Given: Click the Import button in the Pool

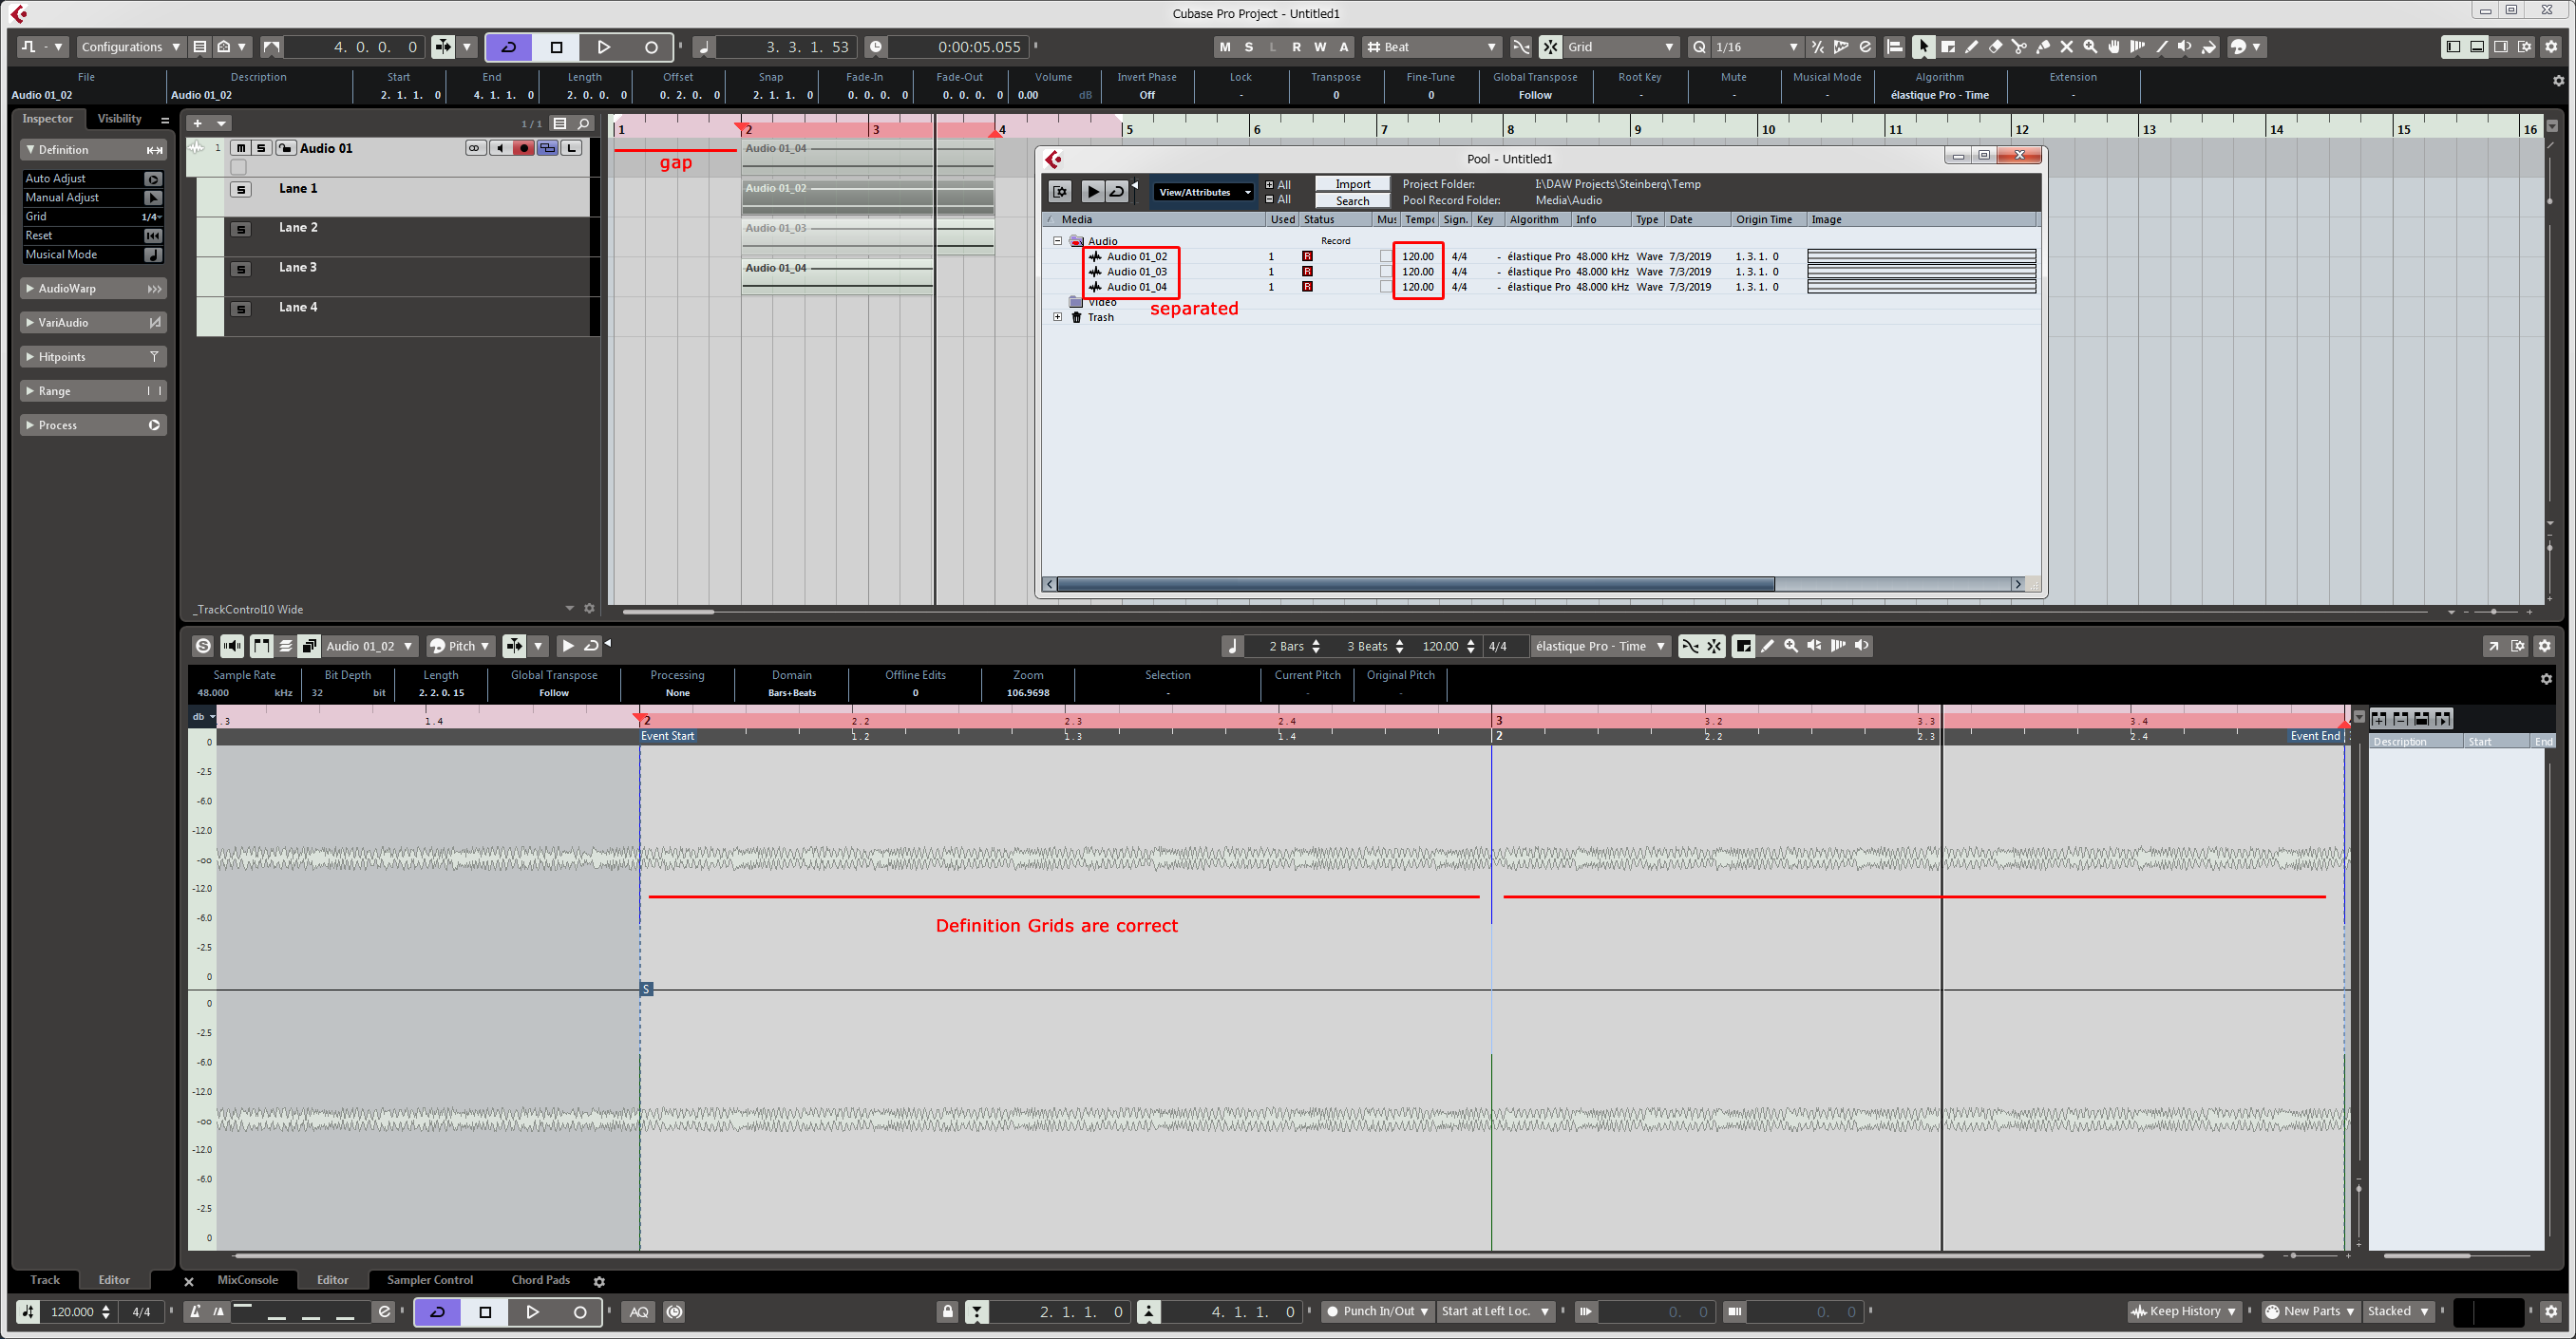Looking at the screenshot, I should click(x=1352, y=184).
